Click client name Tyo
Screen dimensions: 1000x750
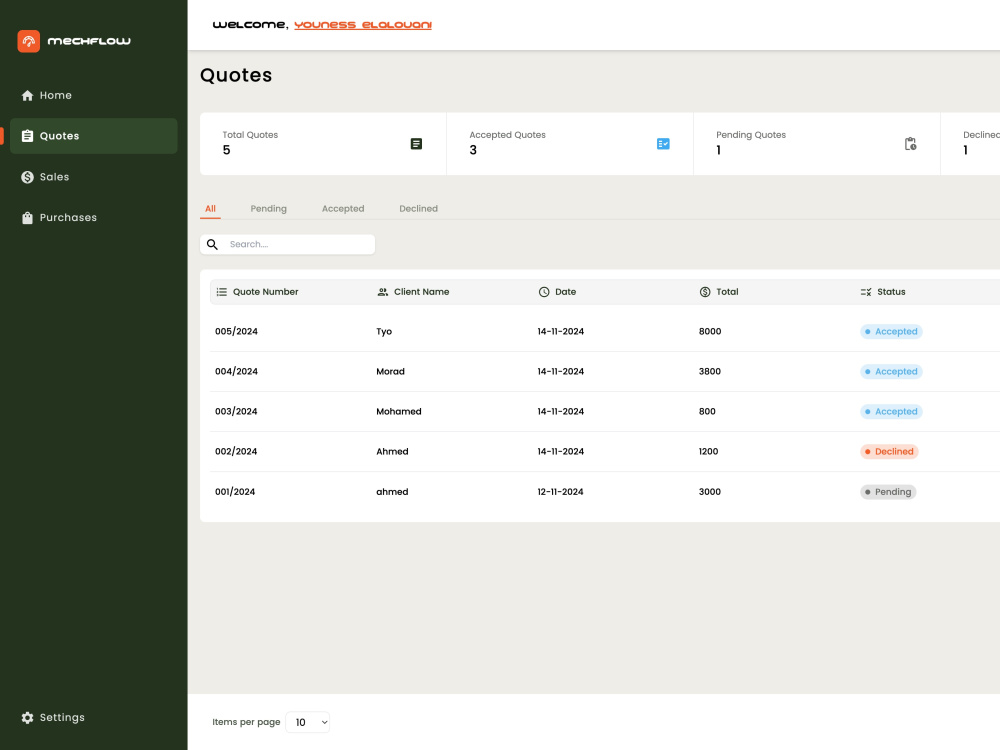[x=384, y=332]
